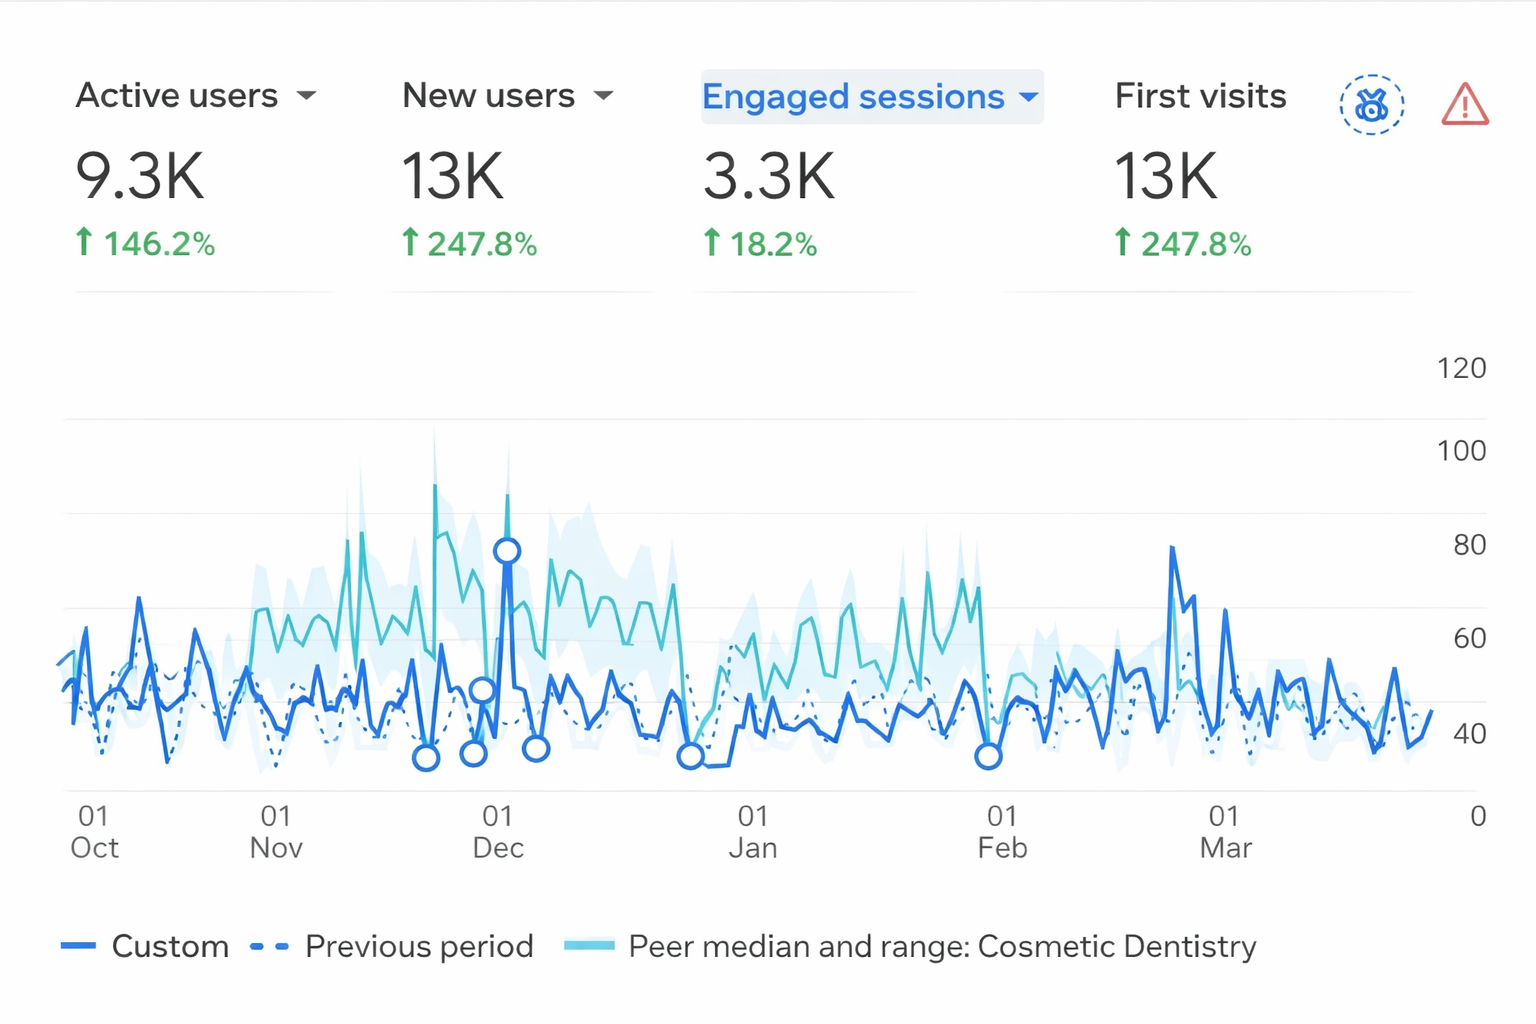Click the Engaged sessions metric label

tap(852, 97)
